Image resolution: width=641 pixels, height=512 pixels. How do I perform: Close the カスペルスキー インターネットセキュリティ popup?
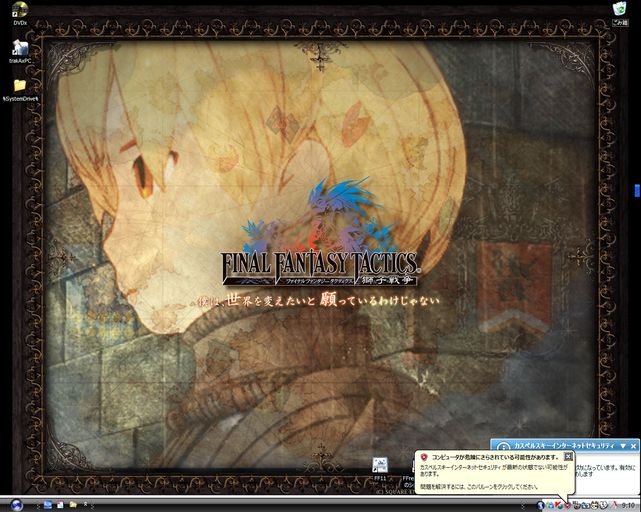(634, 445)
